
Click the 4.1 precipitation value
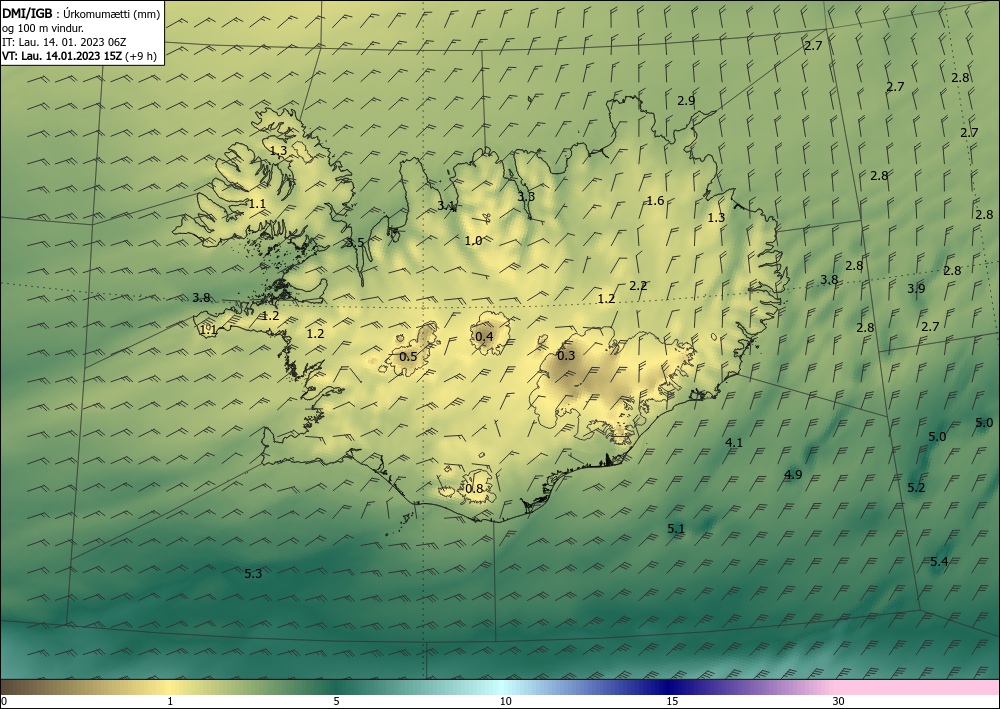734,442
